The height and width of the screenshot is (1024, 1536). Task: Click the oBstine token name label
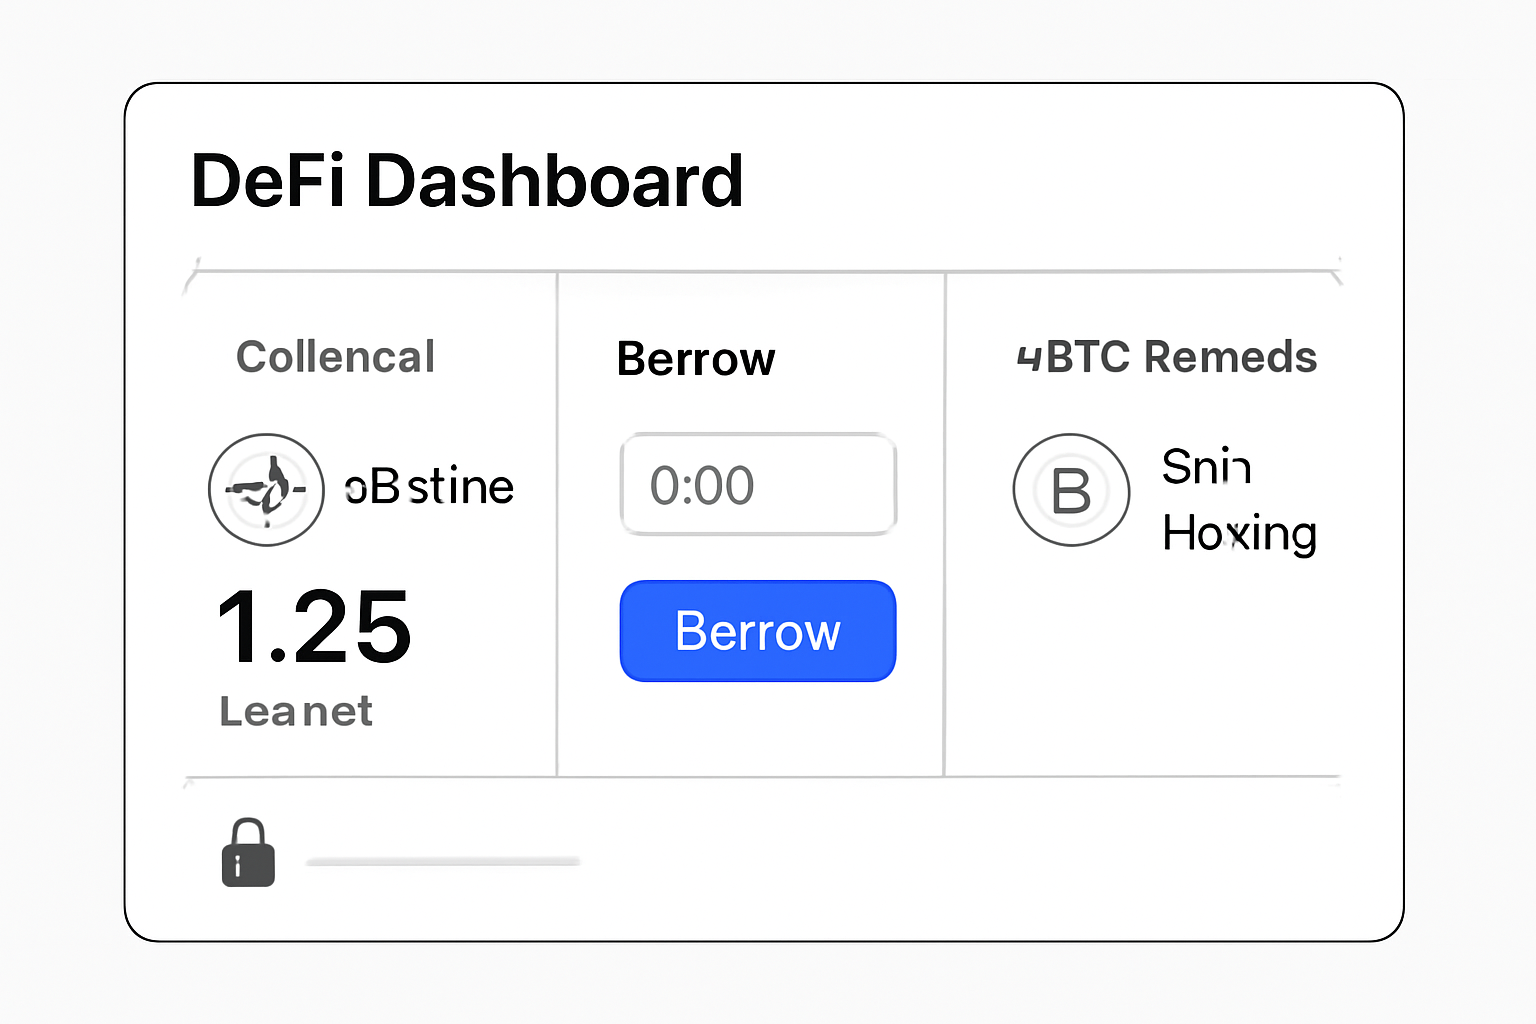point(429,487)
